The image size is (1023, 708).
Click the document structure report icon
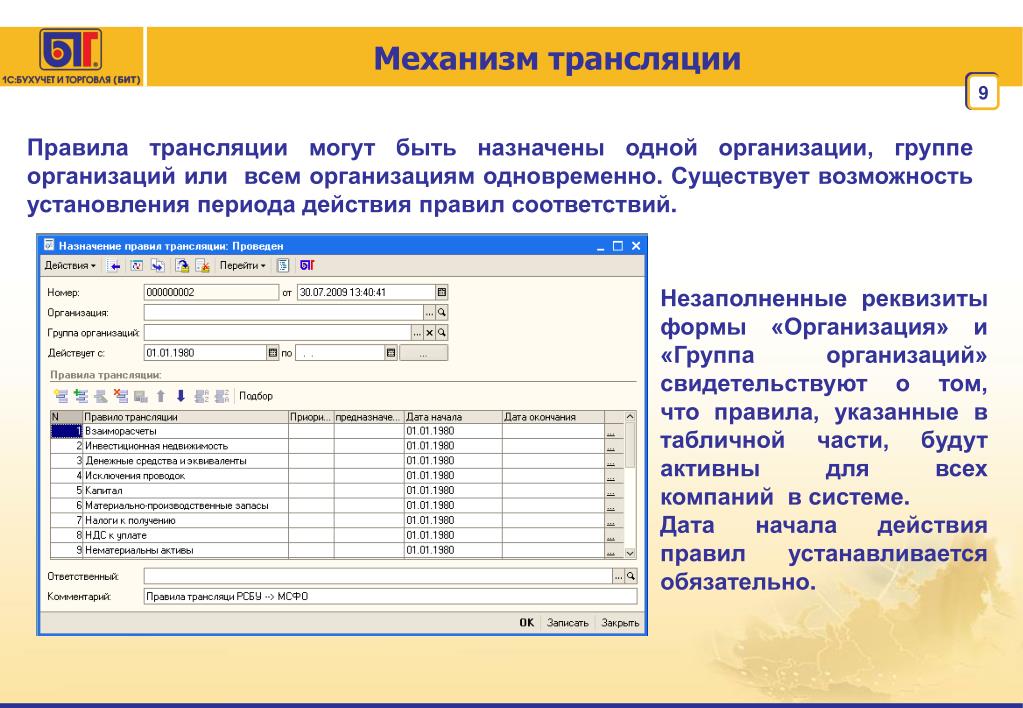(283, 266)
